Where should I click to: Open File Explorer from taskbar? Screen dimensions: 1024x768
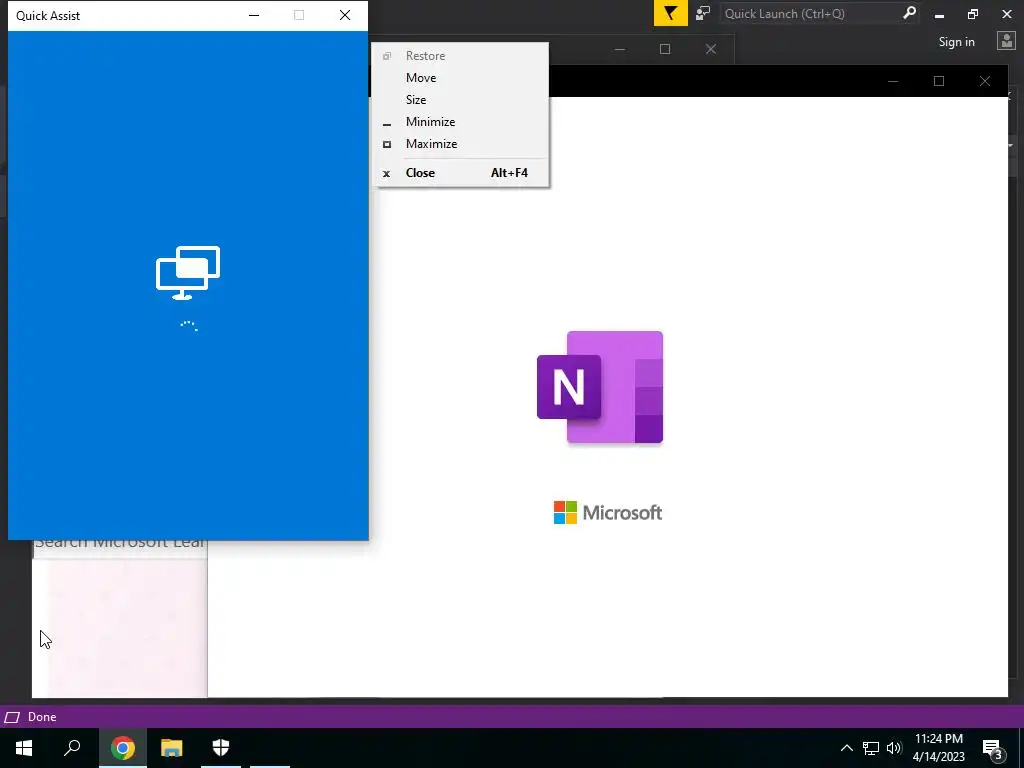point(172,748)
